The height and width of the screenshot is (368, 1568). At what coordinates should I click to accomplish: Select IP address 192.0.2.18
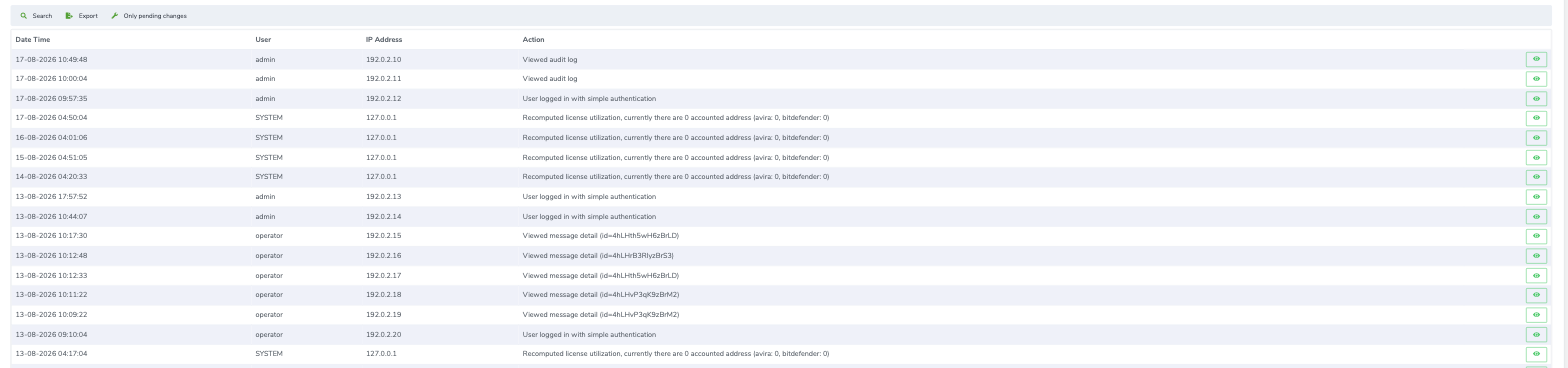(383, 295)
